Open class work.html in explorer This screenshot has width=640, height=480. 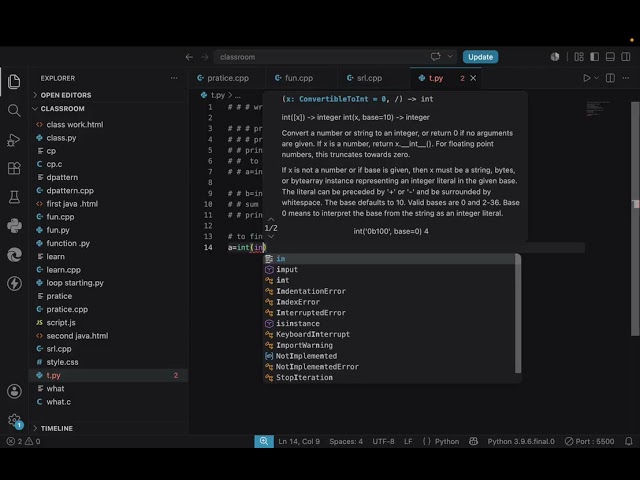108,124
